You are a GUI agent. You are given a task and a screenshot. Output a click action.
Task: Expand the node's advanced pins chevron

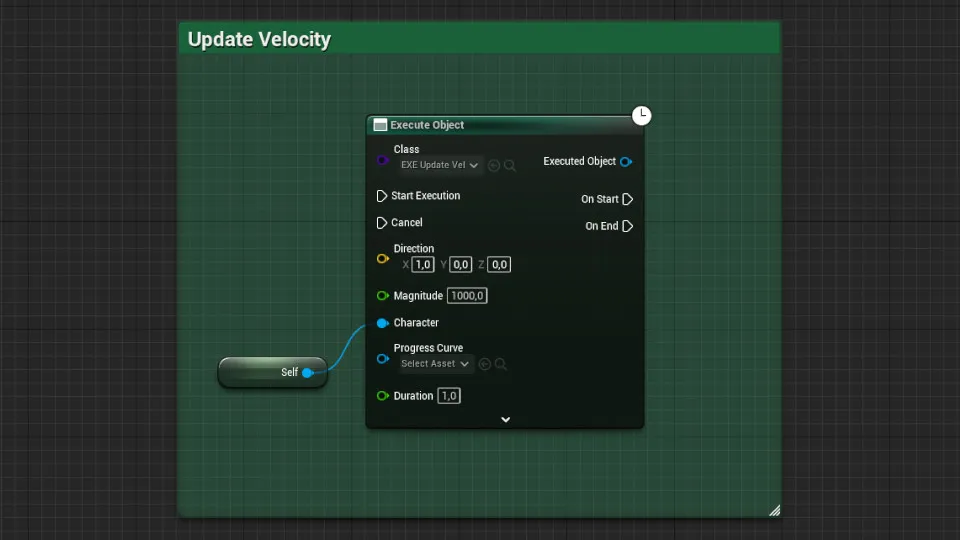(x=505, y=419)
